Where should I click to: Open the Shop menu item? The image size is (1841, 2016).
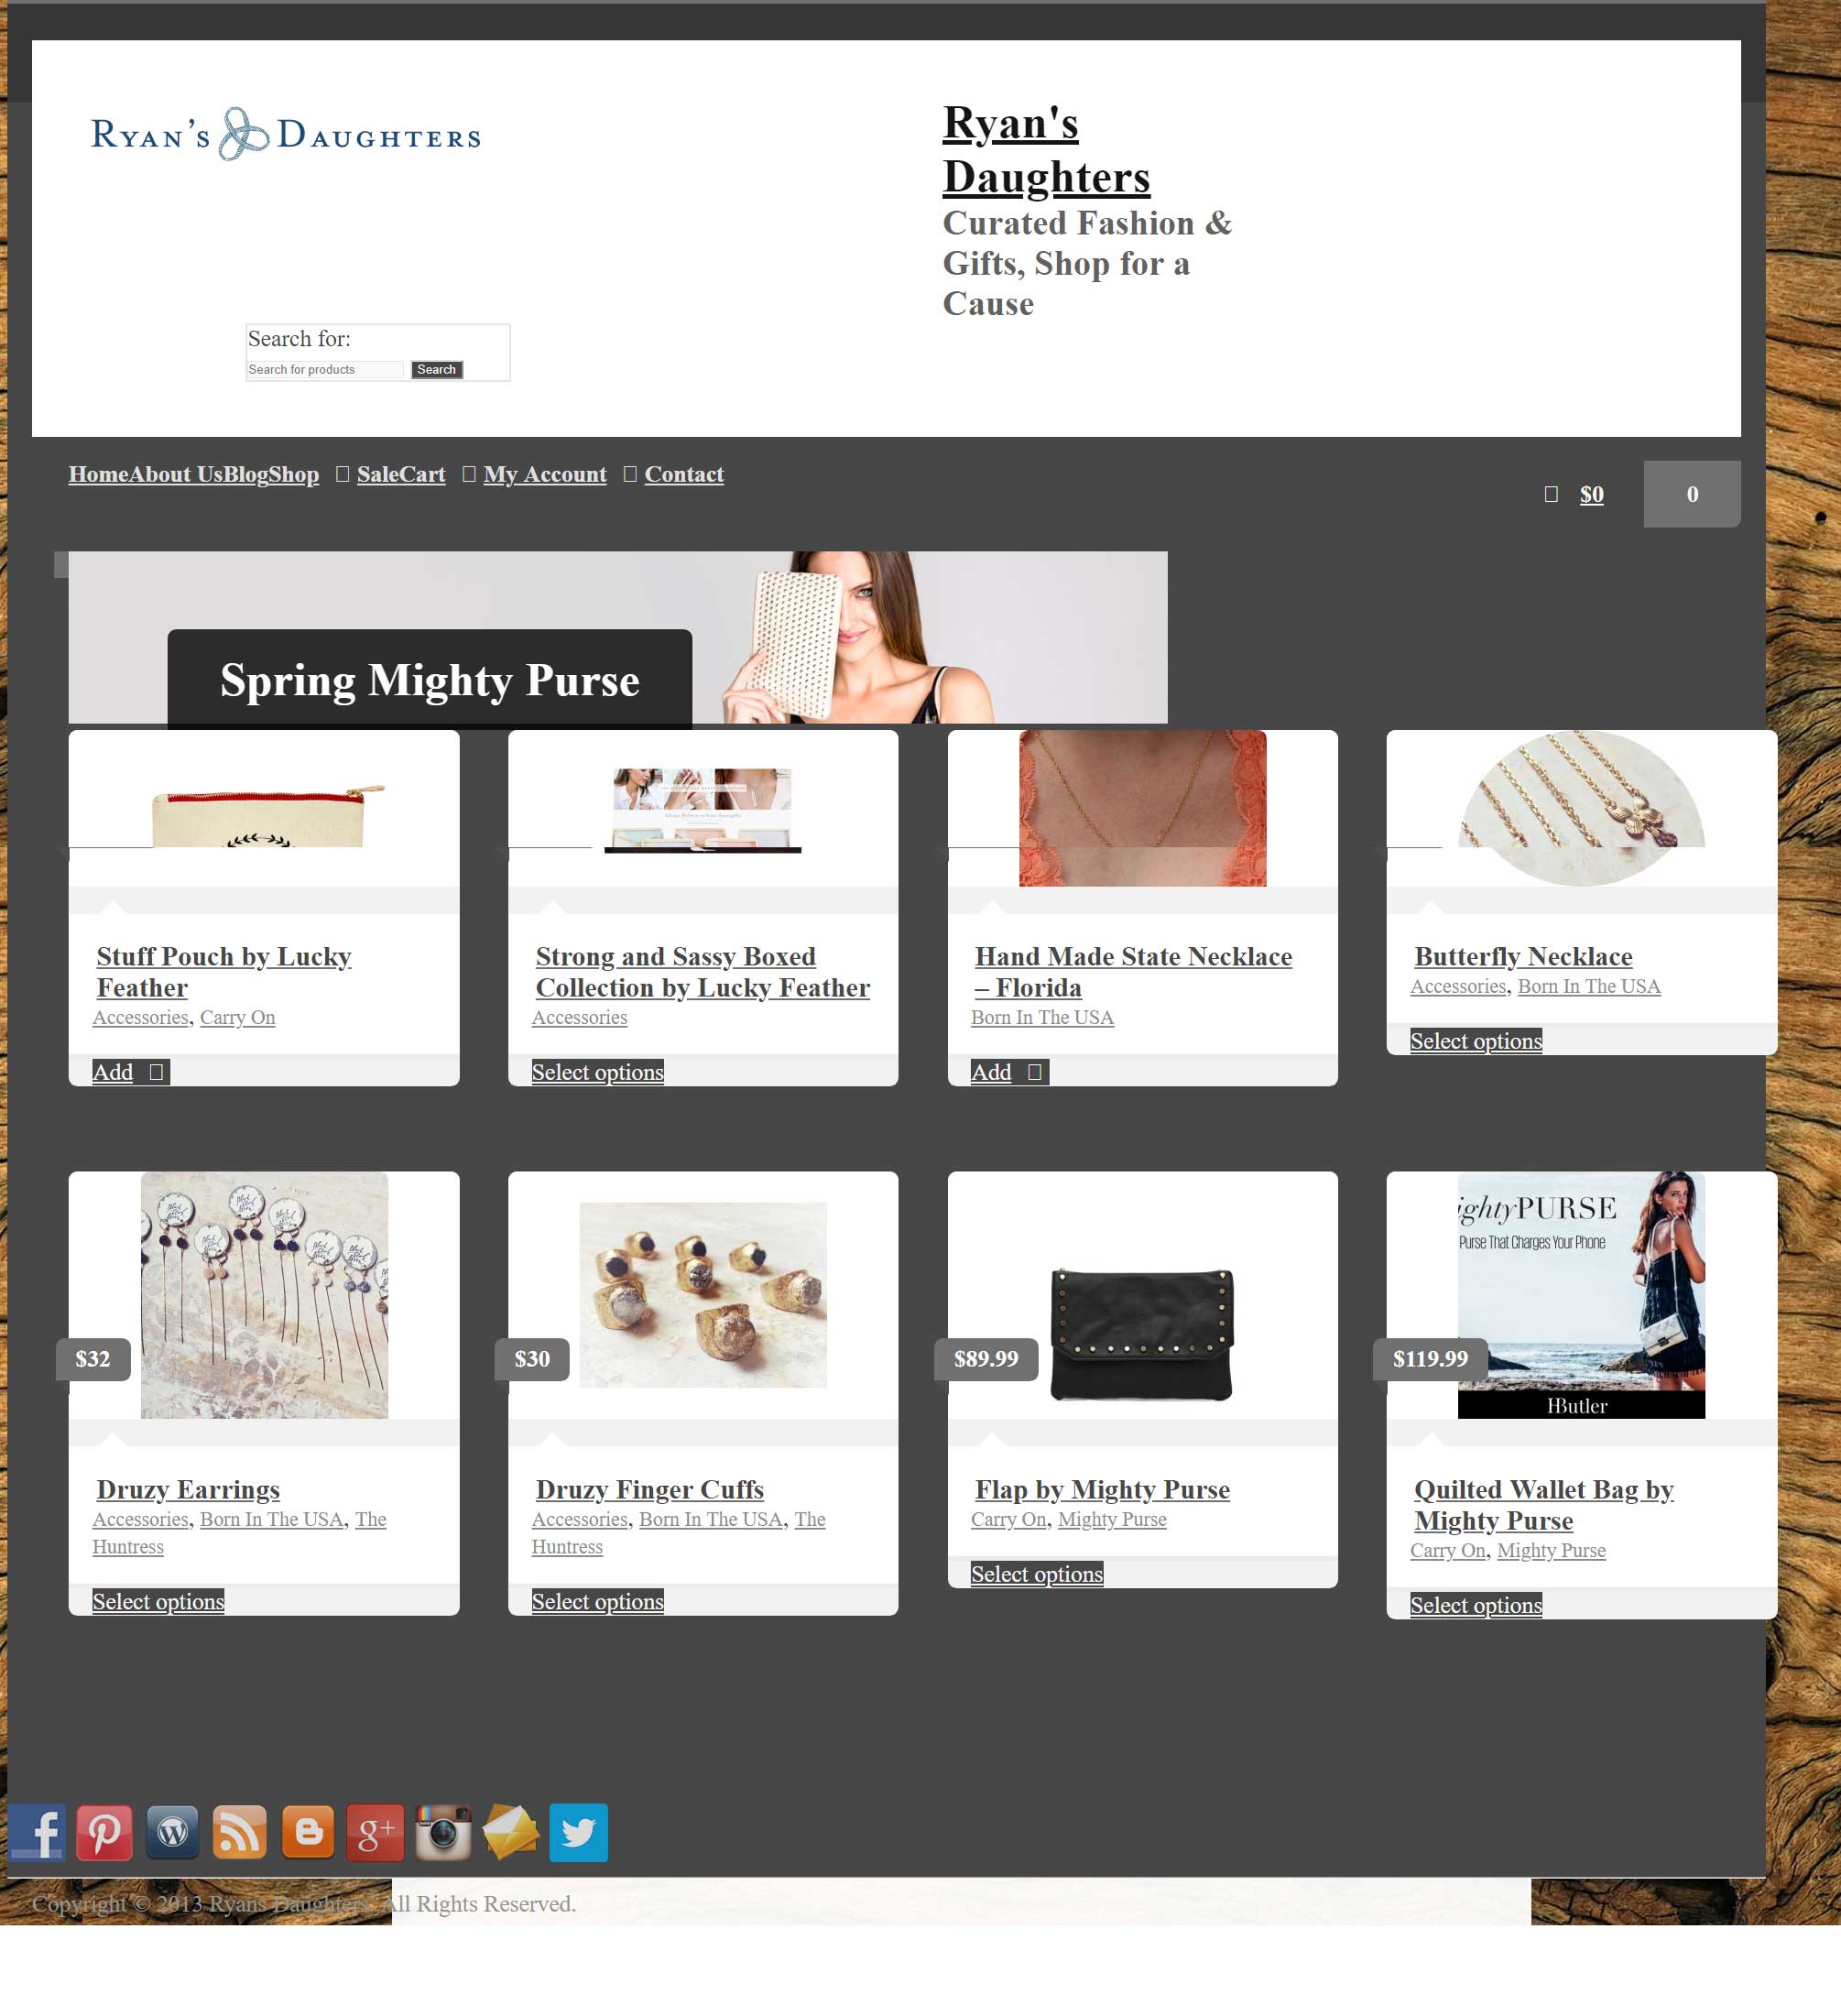click(294, 474)
